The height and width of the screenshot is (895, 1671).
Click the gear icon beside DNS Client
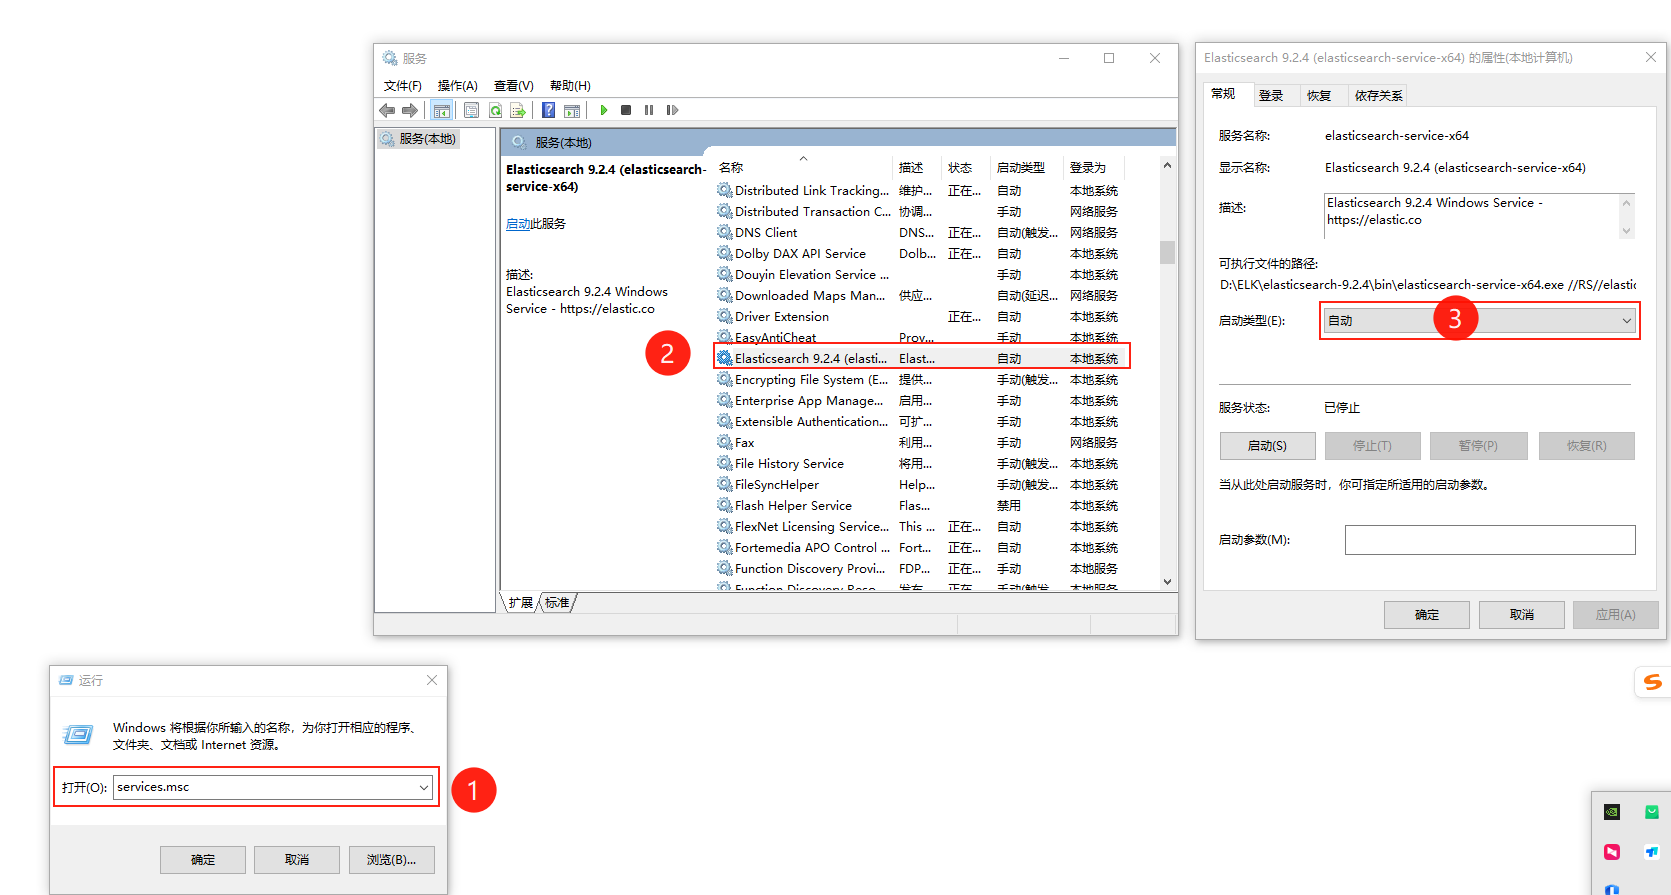pyautogui.click(x=724, y=232)
